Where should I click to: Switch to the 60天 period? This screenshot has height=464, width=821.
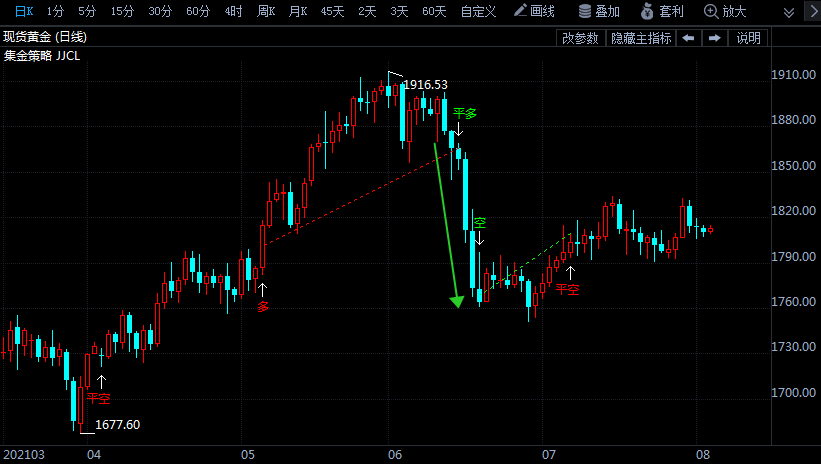[x=434, y=12]
